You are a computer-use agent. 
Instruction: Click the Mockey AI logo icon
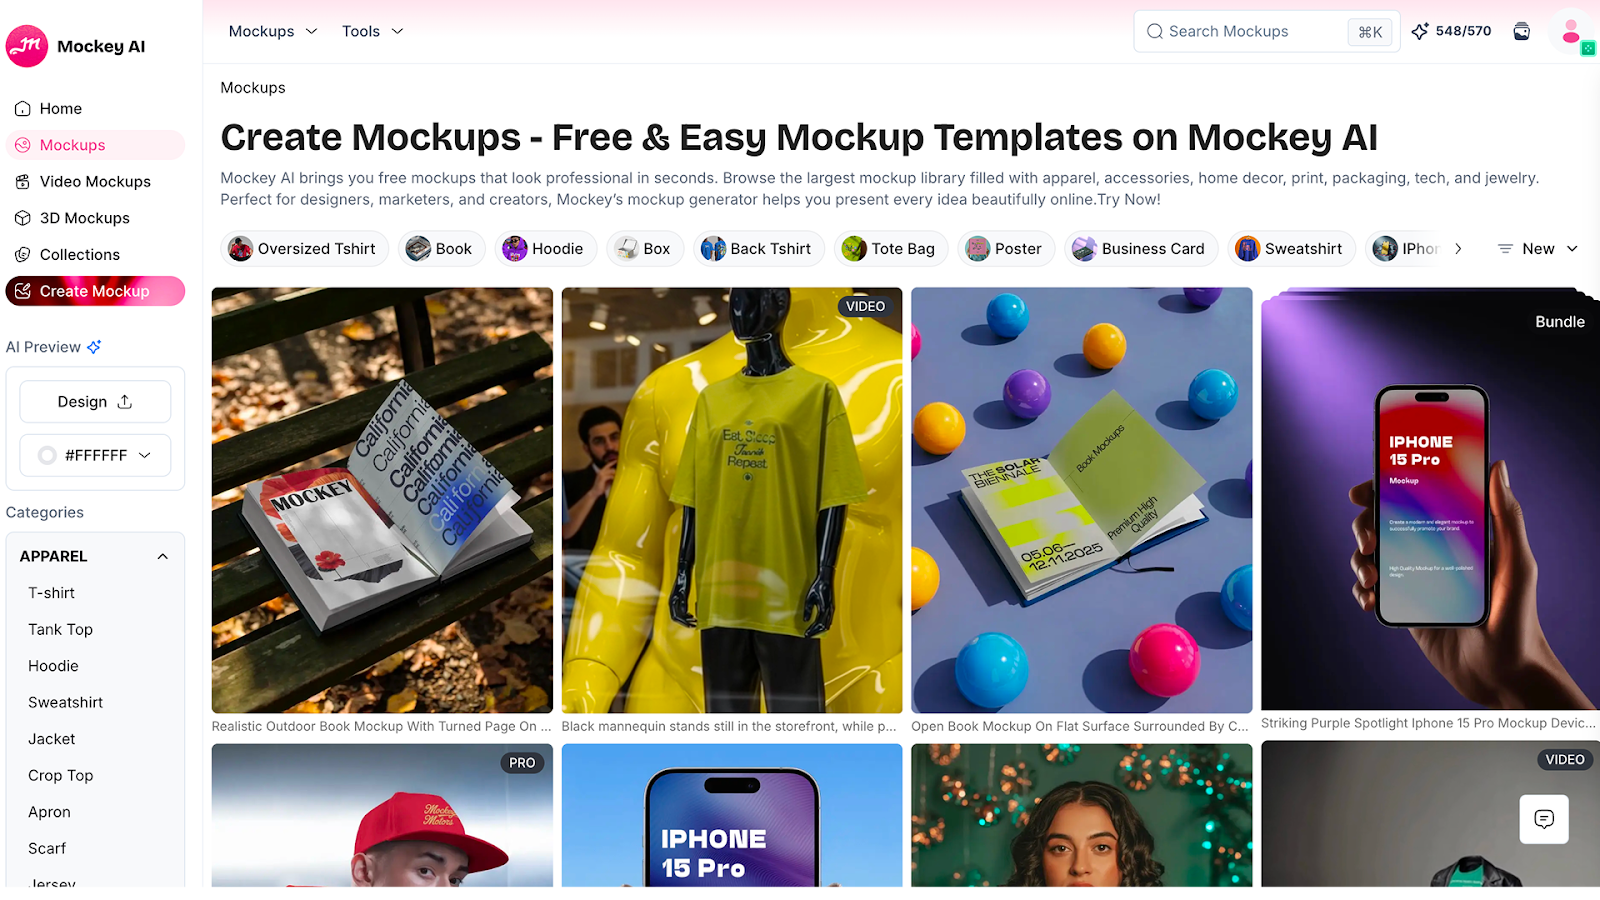coord(27,46)
